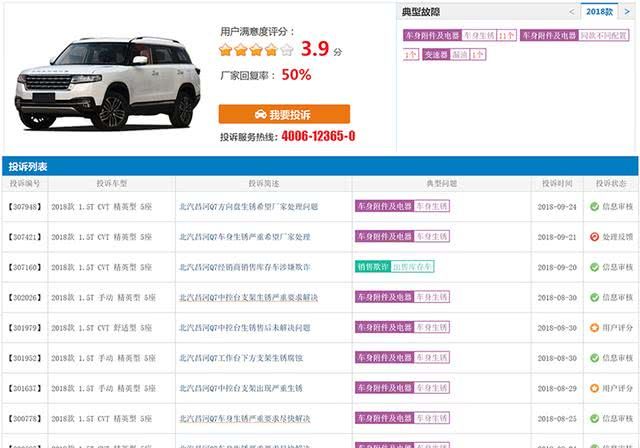Image resolution: width=640 pixels, height=448 pixels.
Task: Open complaint 北汽昌河Q7中控台支架出现严重生锈
Action: [241, 388]
